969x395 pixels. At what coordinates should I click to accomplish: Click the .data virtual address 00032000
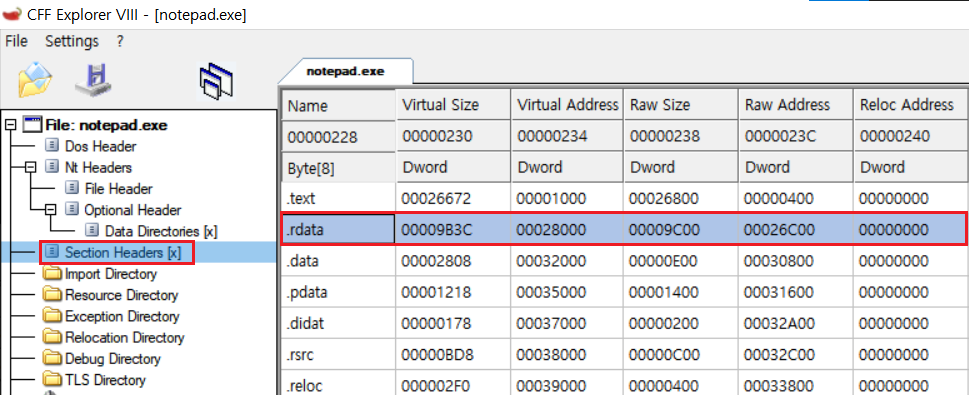(x=567, y=261)
